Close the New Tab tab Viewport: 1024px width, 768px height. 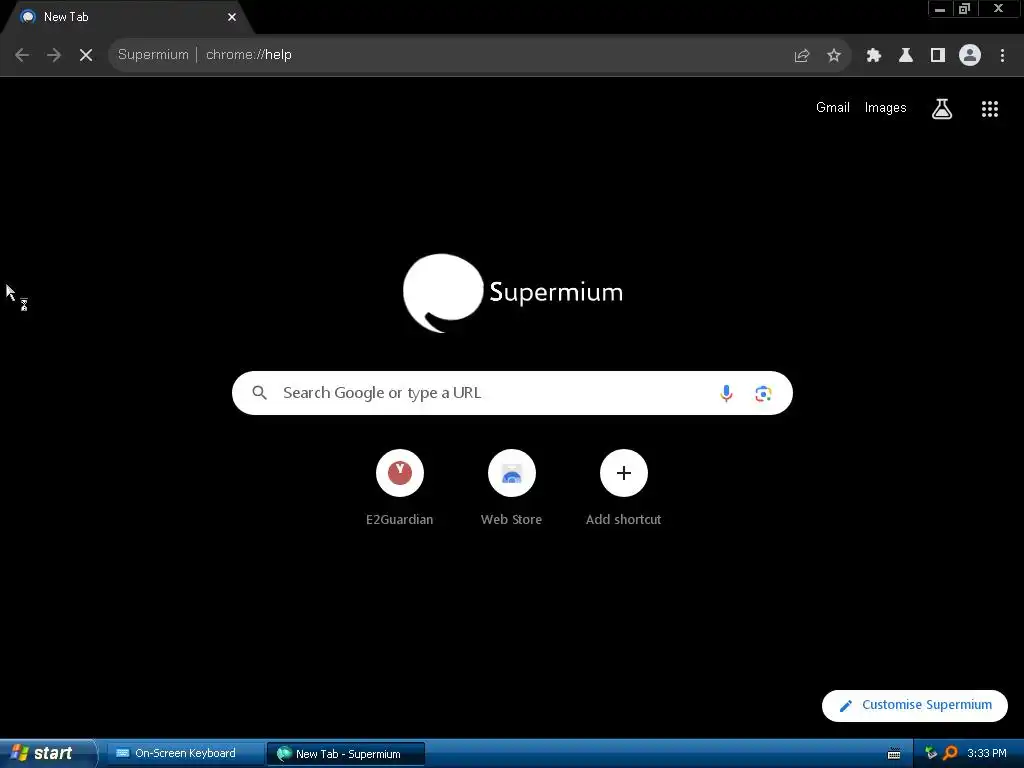point(232,17)
